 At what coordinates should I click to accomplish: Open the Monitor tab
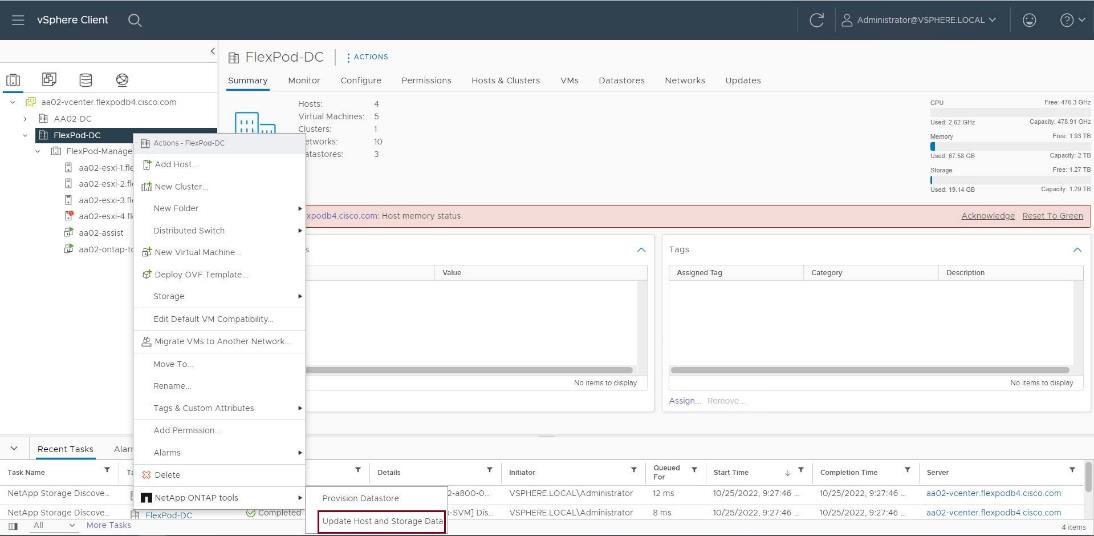(304, 80)
